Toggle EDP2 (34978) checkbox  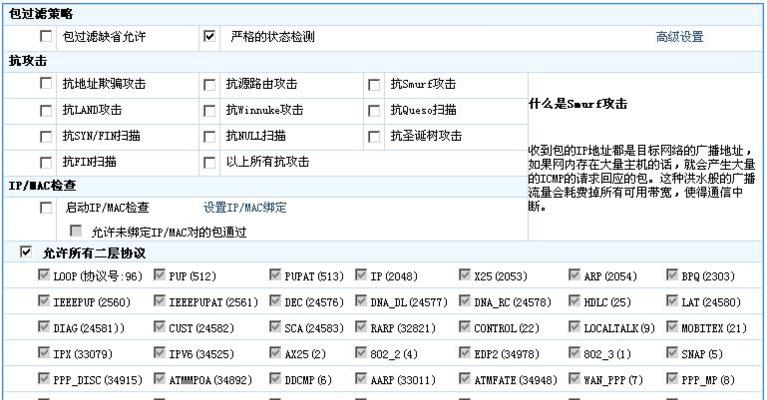click(465, 353)
